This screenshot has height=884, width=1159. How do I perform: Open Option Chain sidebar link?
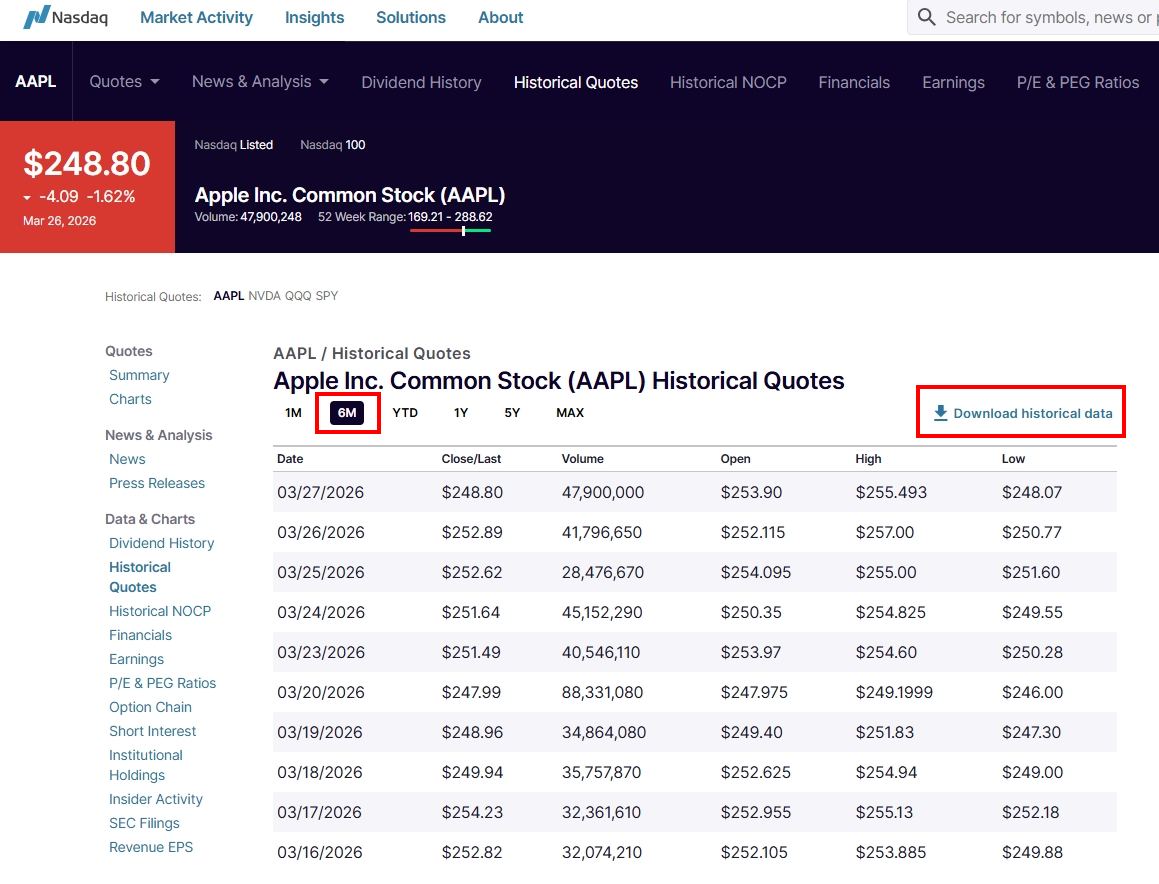coord(150,707)
